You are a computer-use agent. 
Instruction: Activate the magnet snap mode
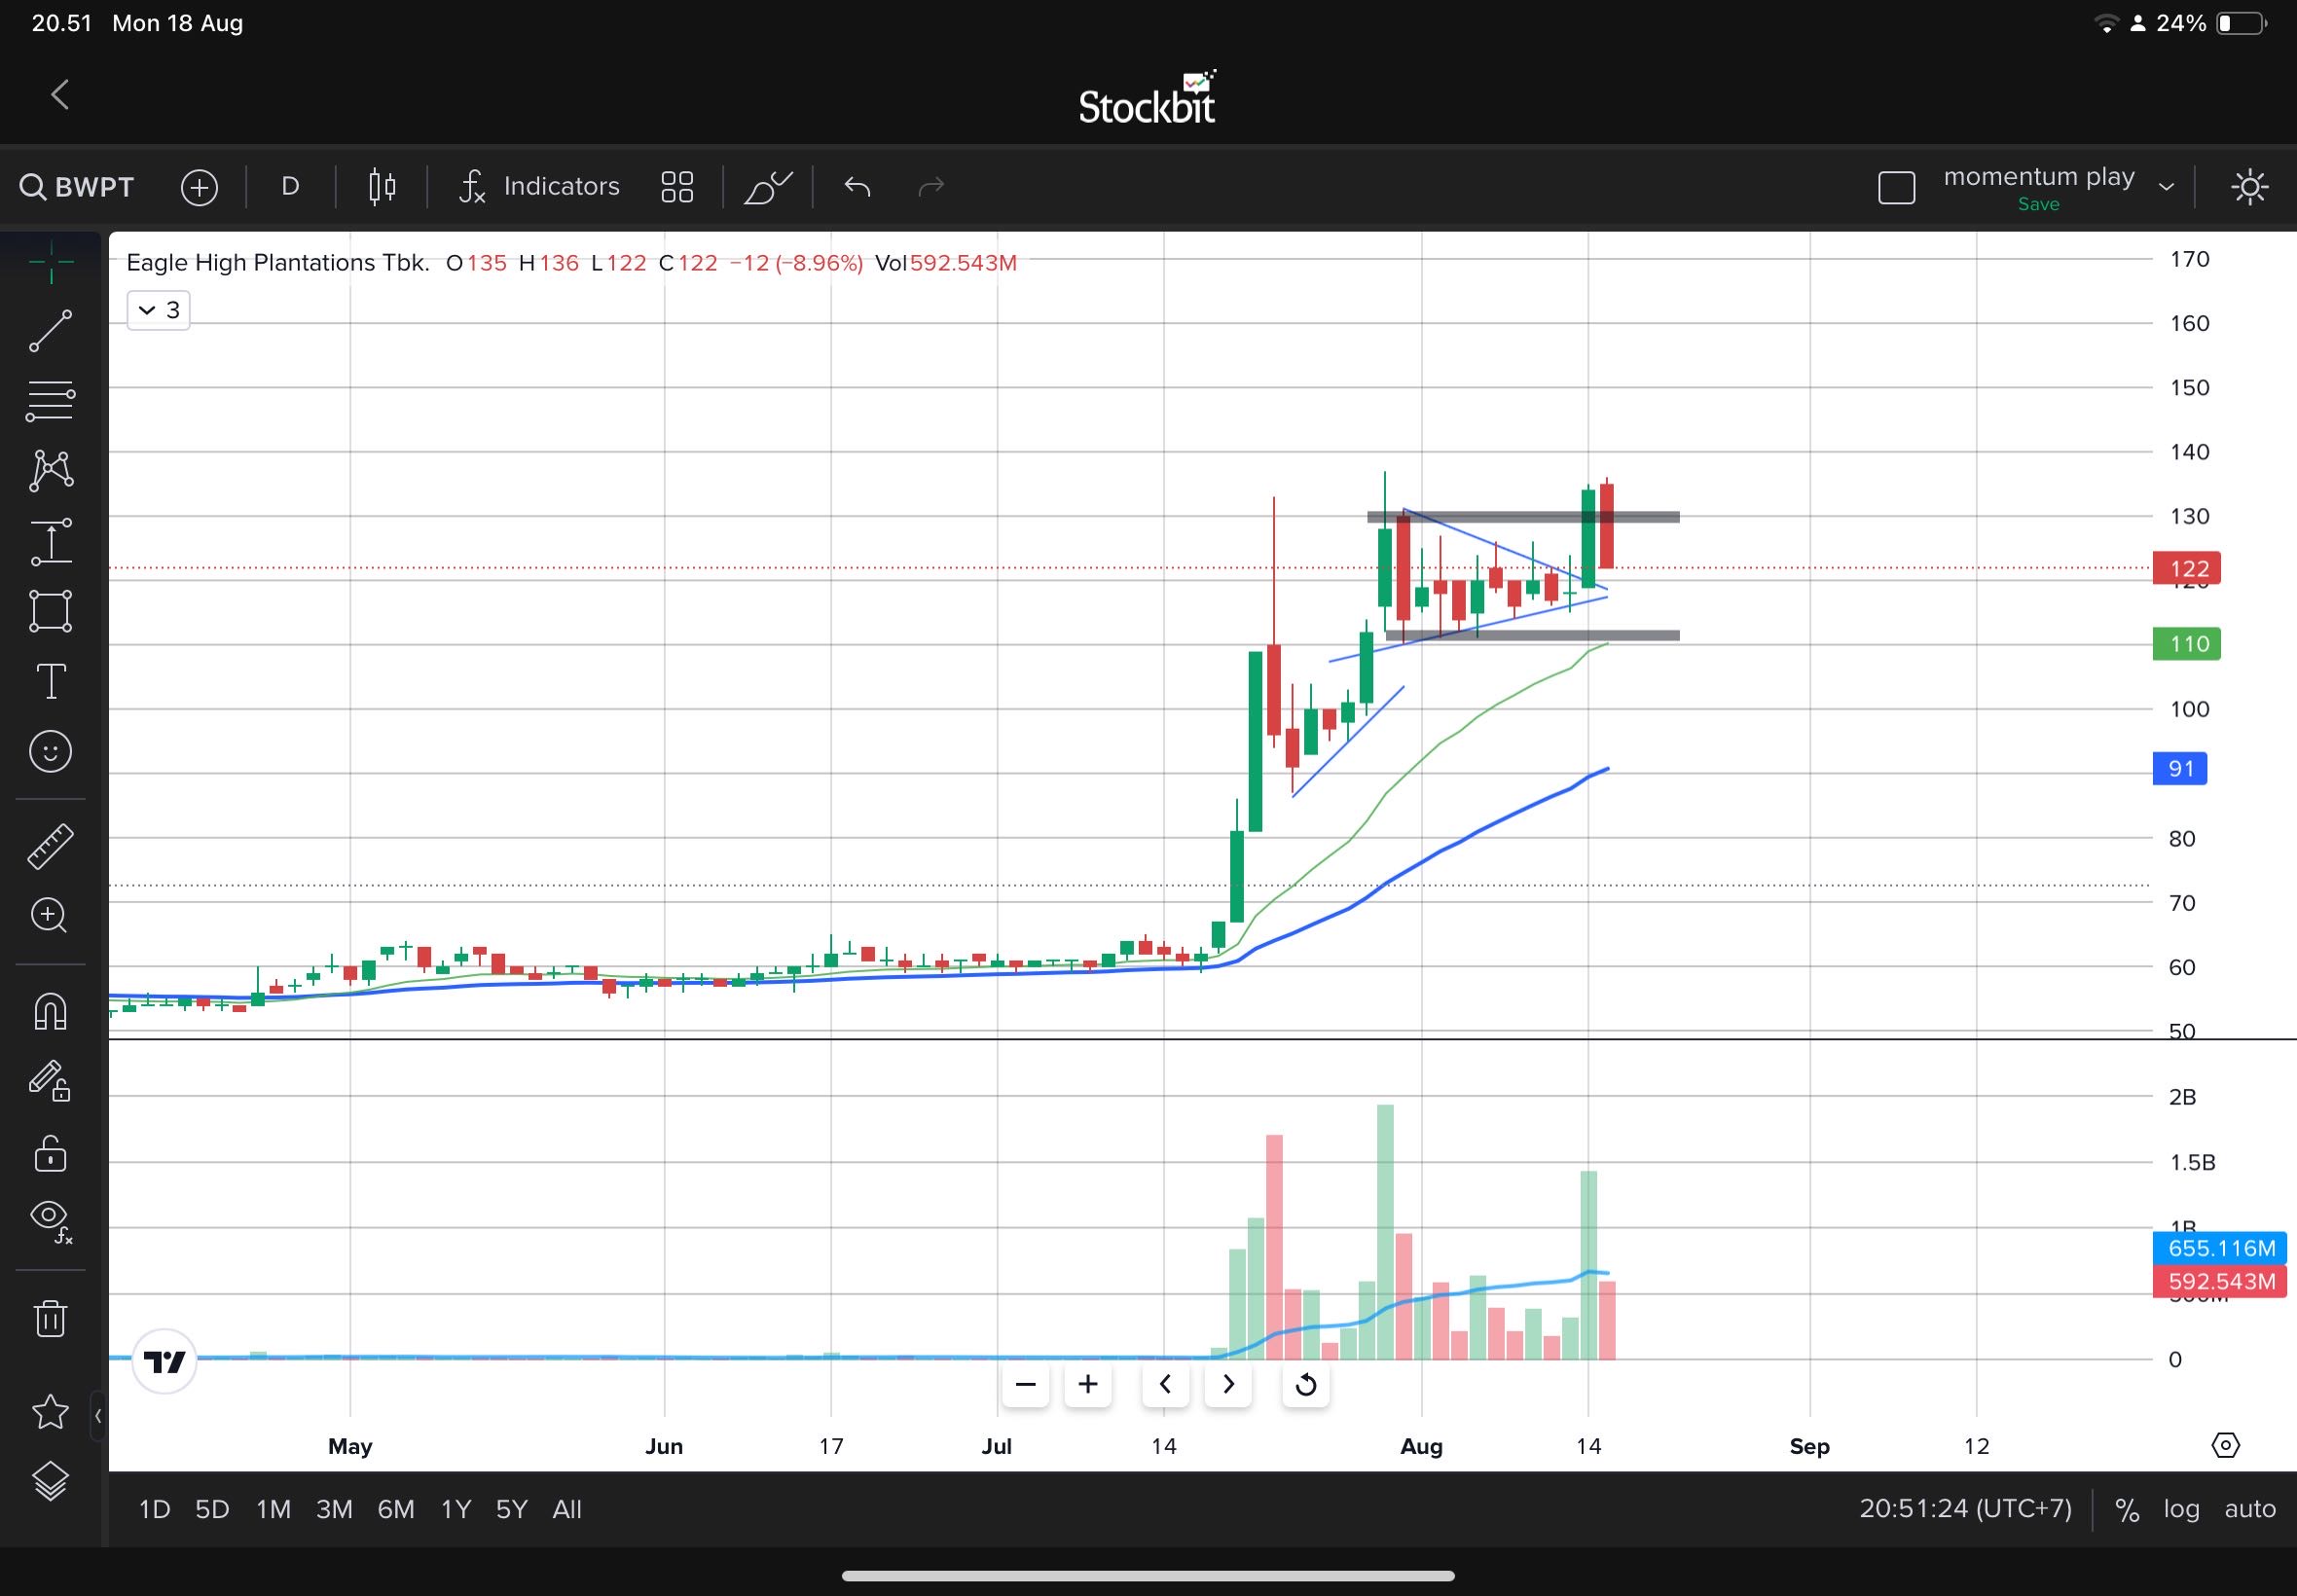50,1012
